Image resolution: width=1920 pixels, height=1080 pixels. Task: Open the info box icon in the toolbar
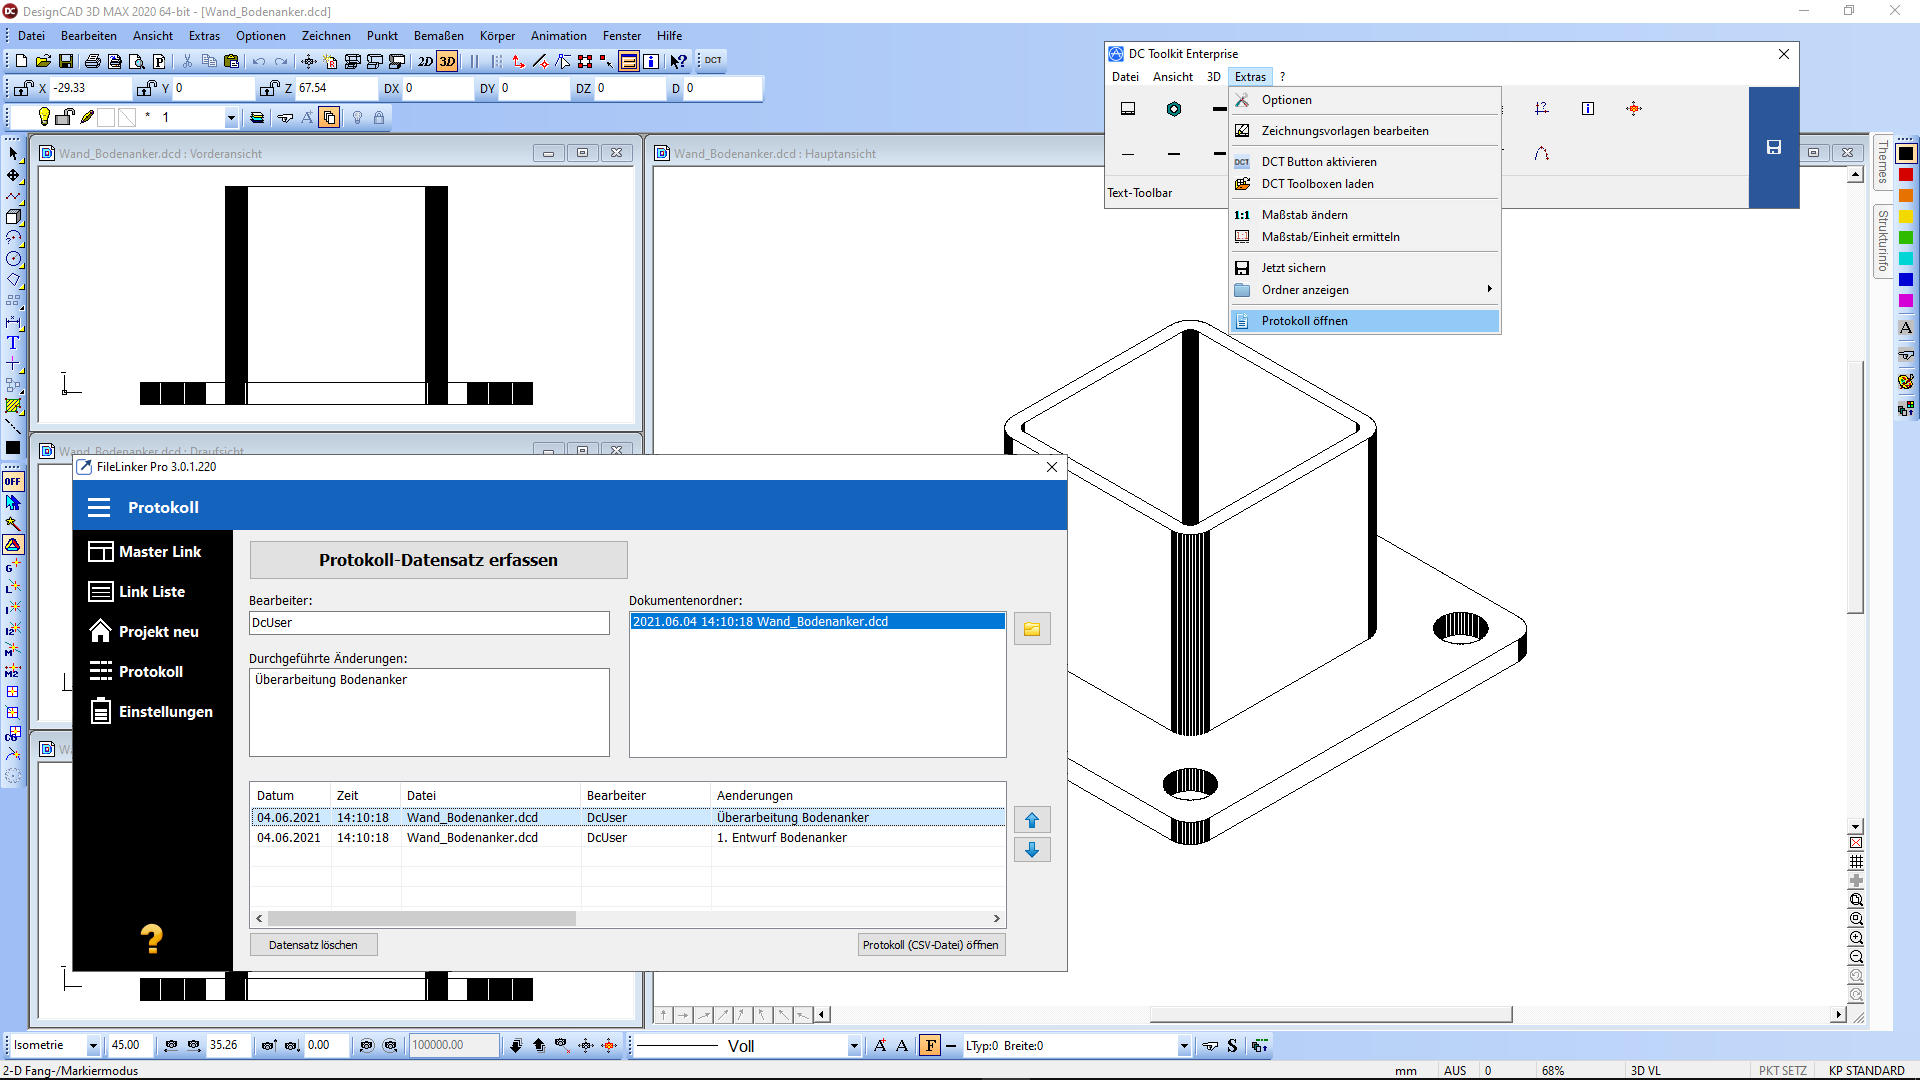(x=651, y=61)
